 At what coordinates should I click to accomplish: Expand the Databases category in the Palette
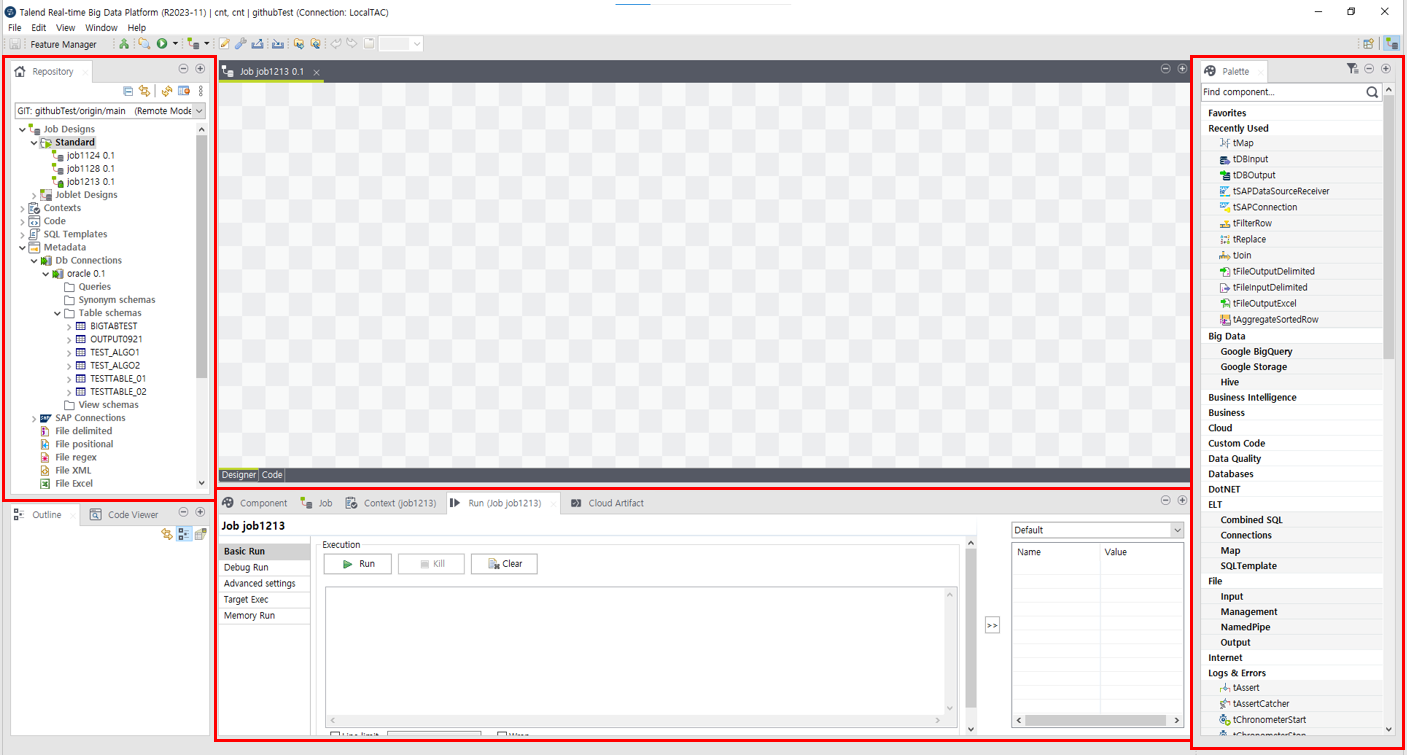tap(1231, 474)
